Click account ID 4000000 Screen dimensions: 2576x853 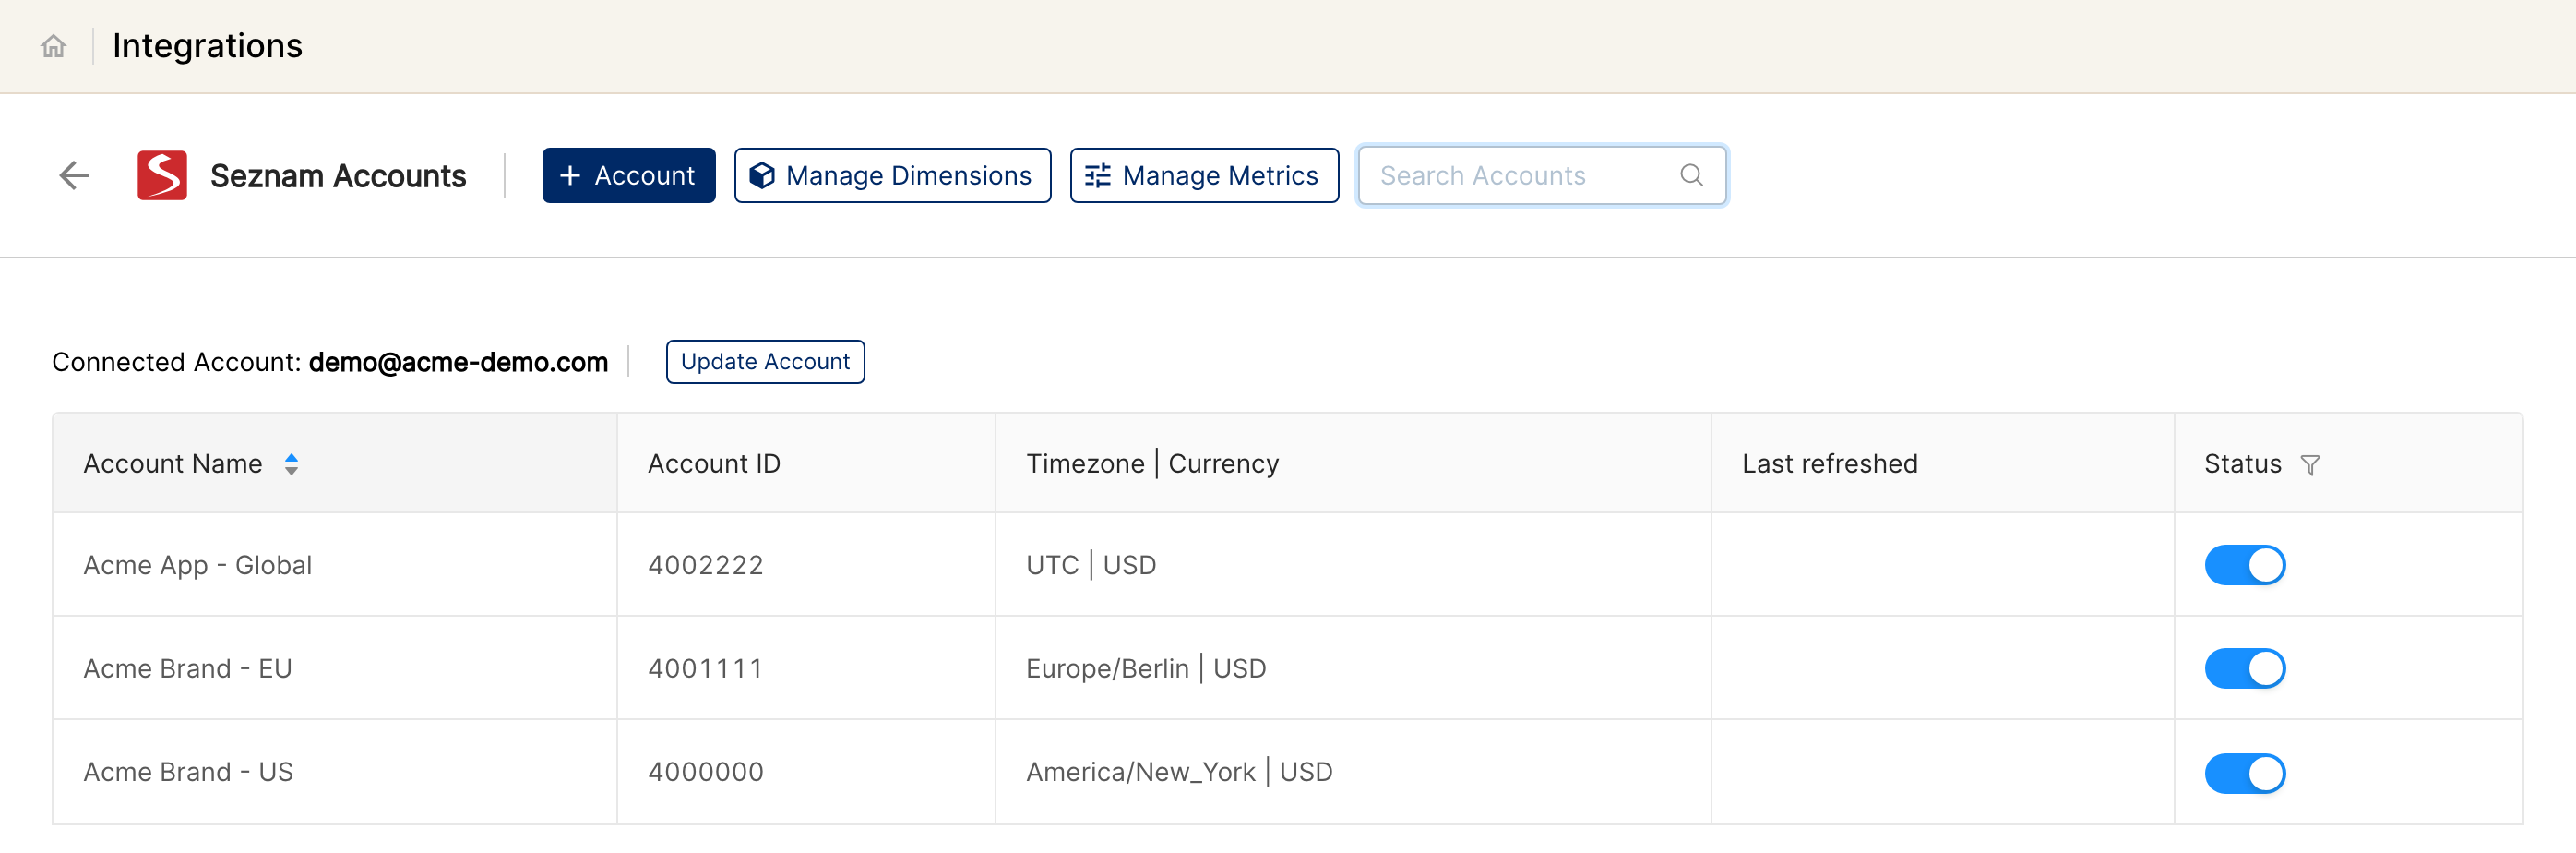coord(705,773)
